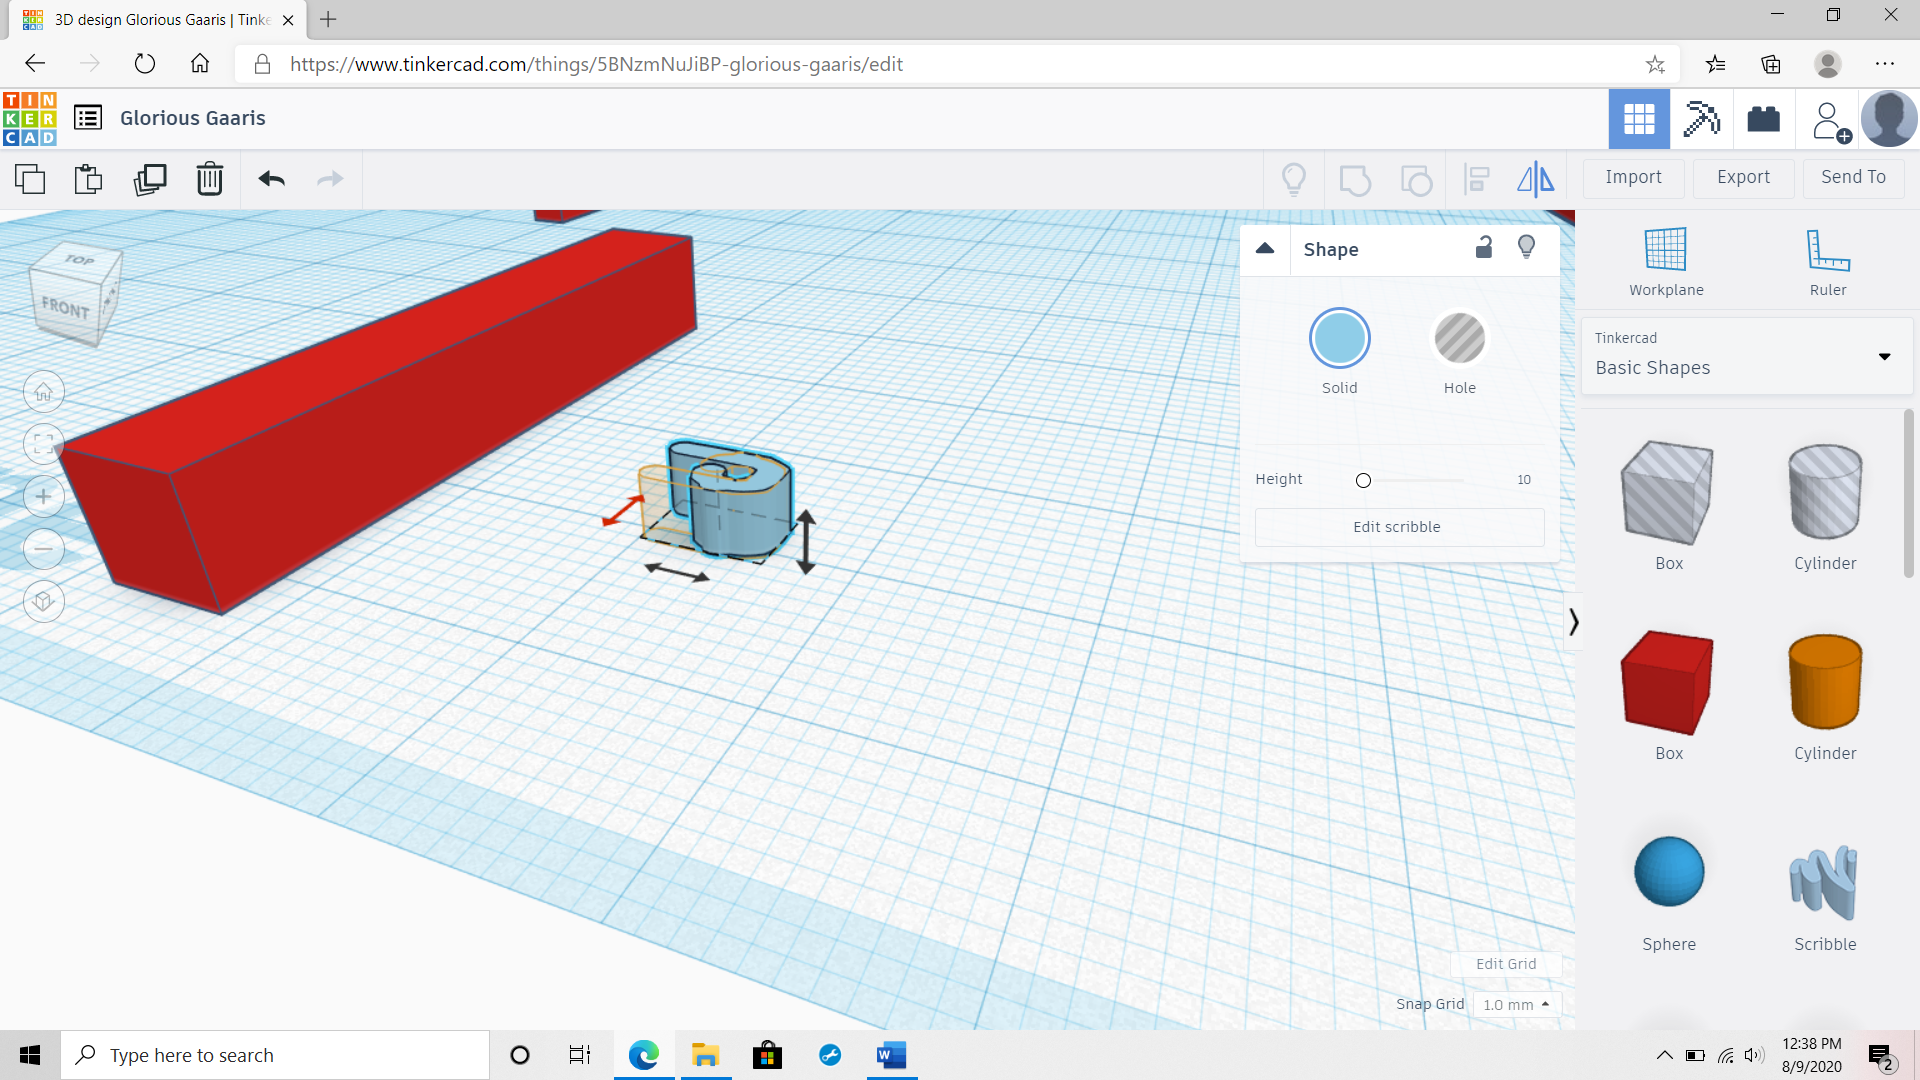The image size is (1920, 1080).
Task: Click the Mirror objects icon
Action: tap(1536, 178)
